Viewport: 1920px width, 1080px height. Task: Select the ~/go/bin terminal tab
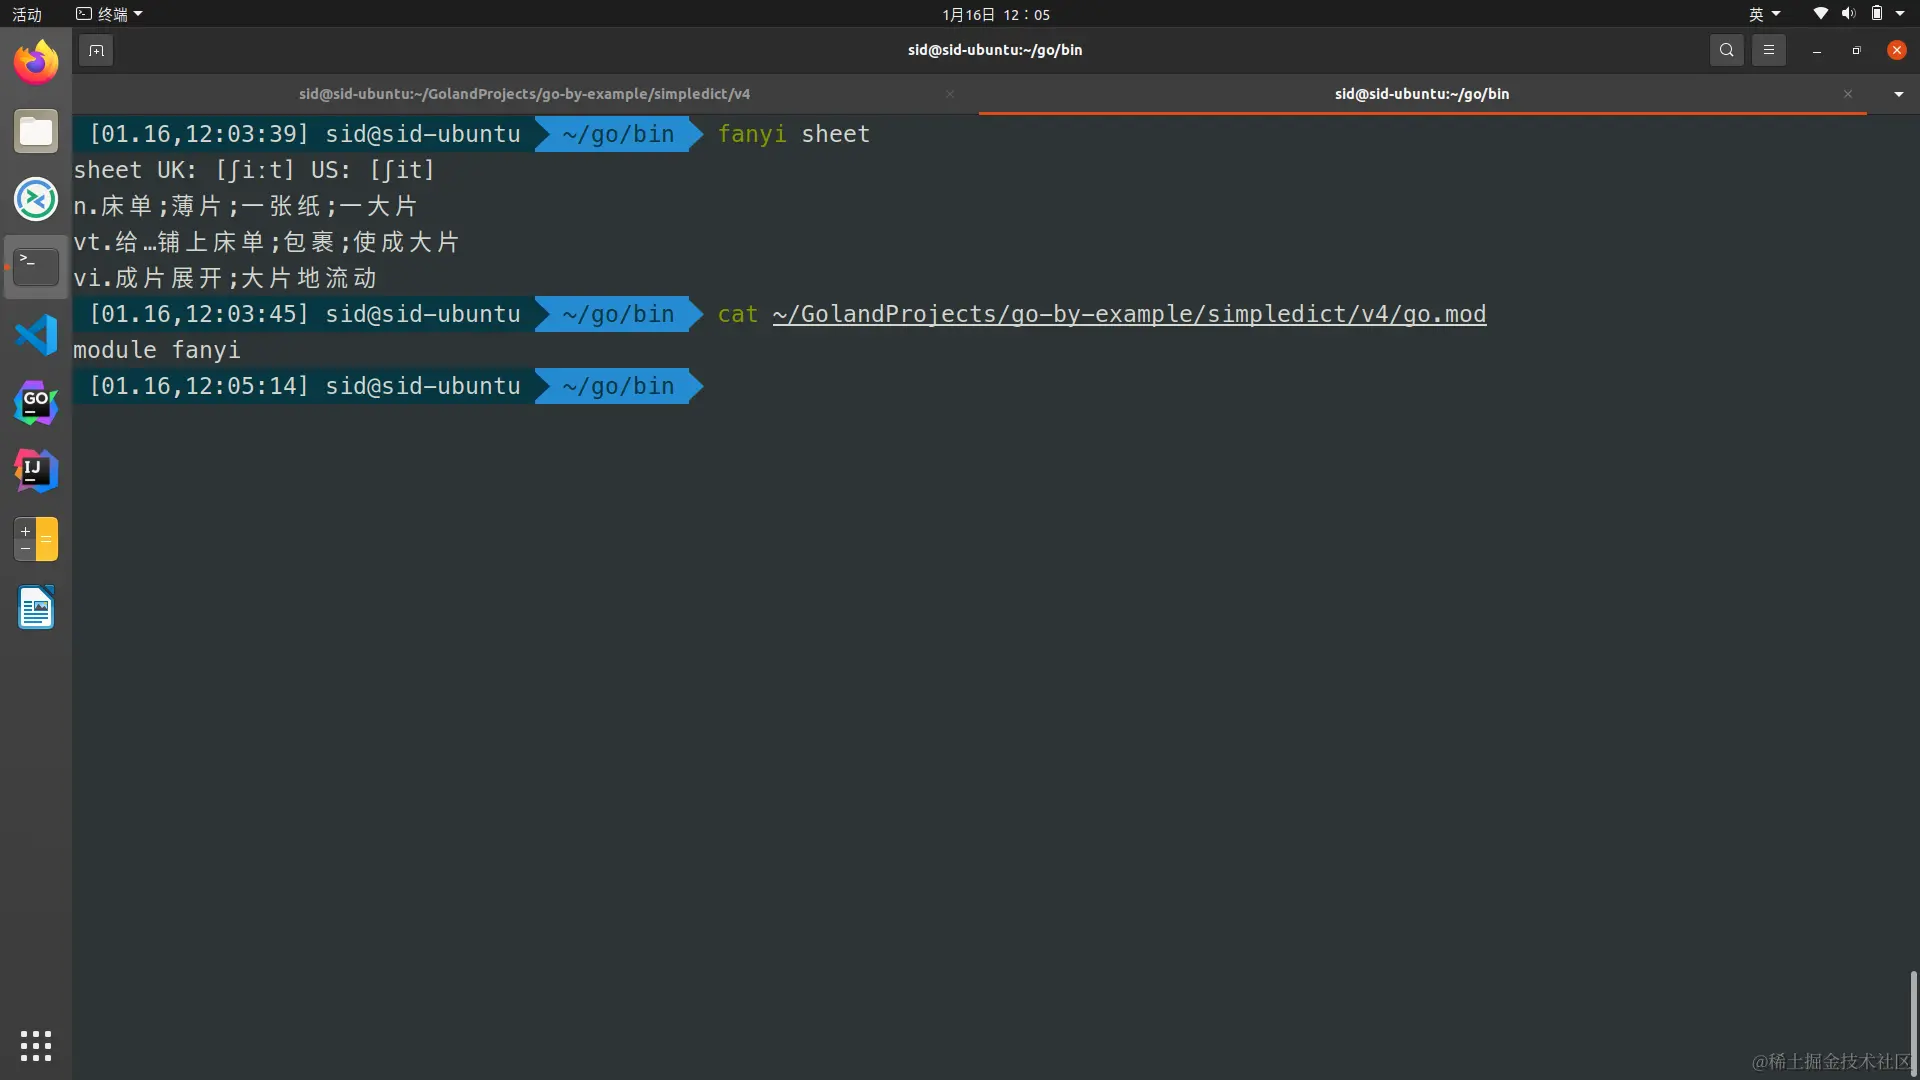point(1421,94)
